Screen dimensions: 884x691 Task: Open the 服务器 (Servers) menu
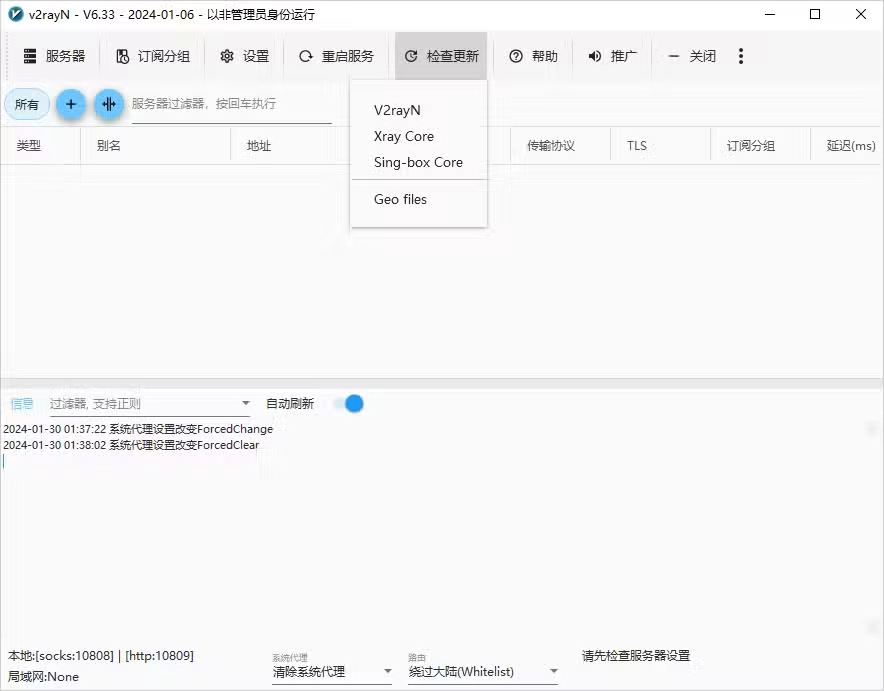click(56, 56)
